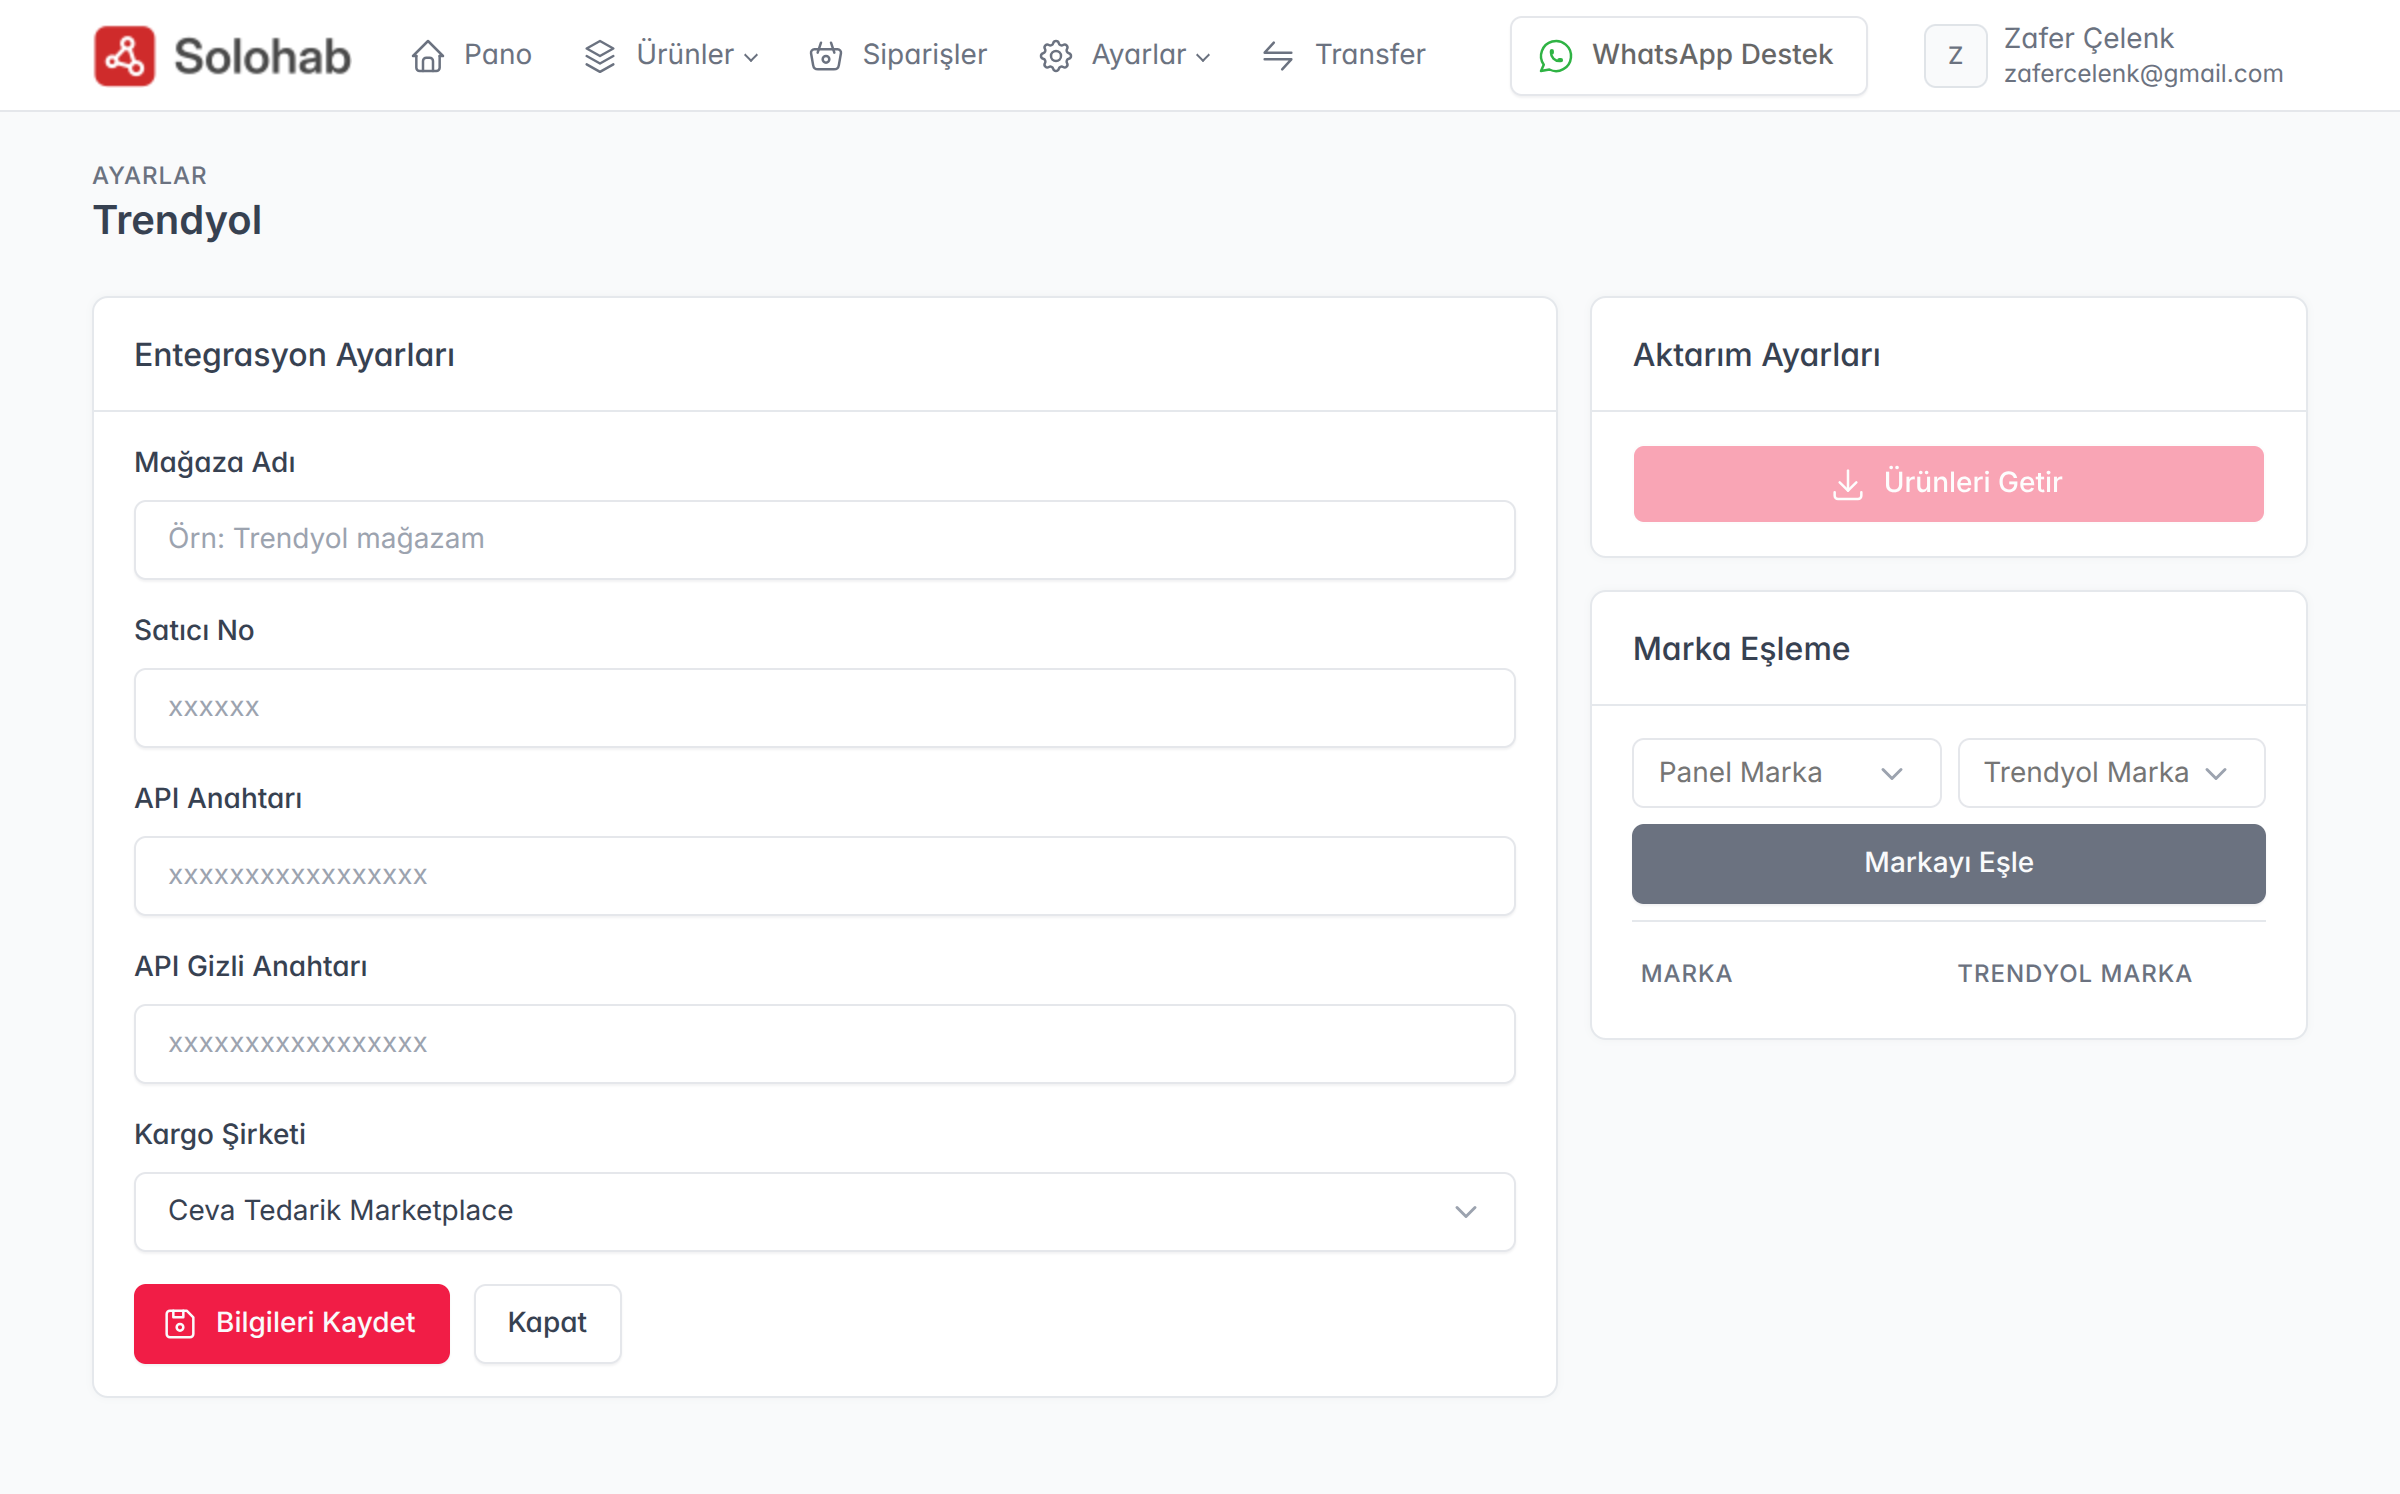Click the WhatsApp Destek button

(x=1688, y=56)
